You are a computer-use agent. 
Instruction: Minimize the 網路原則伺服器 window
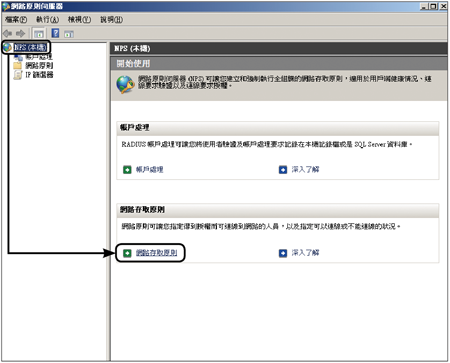tap(424, 6)
